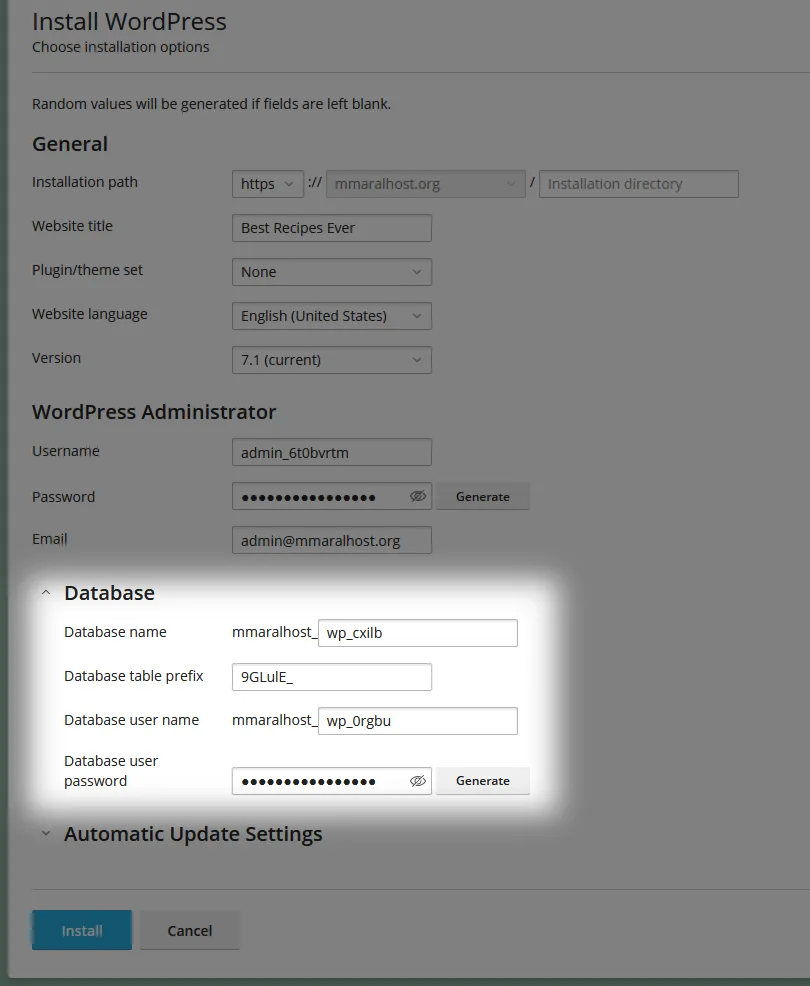Image resolution: width=810 pixels, height=986 pixels.
Task: Edit the Database name field
Action: tap(418, 633)
